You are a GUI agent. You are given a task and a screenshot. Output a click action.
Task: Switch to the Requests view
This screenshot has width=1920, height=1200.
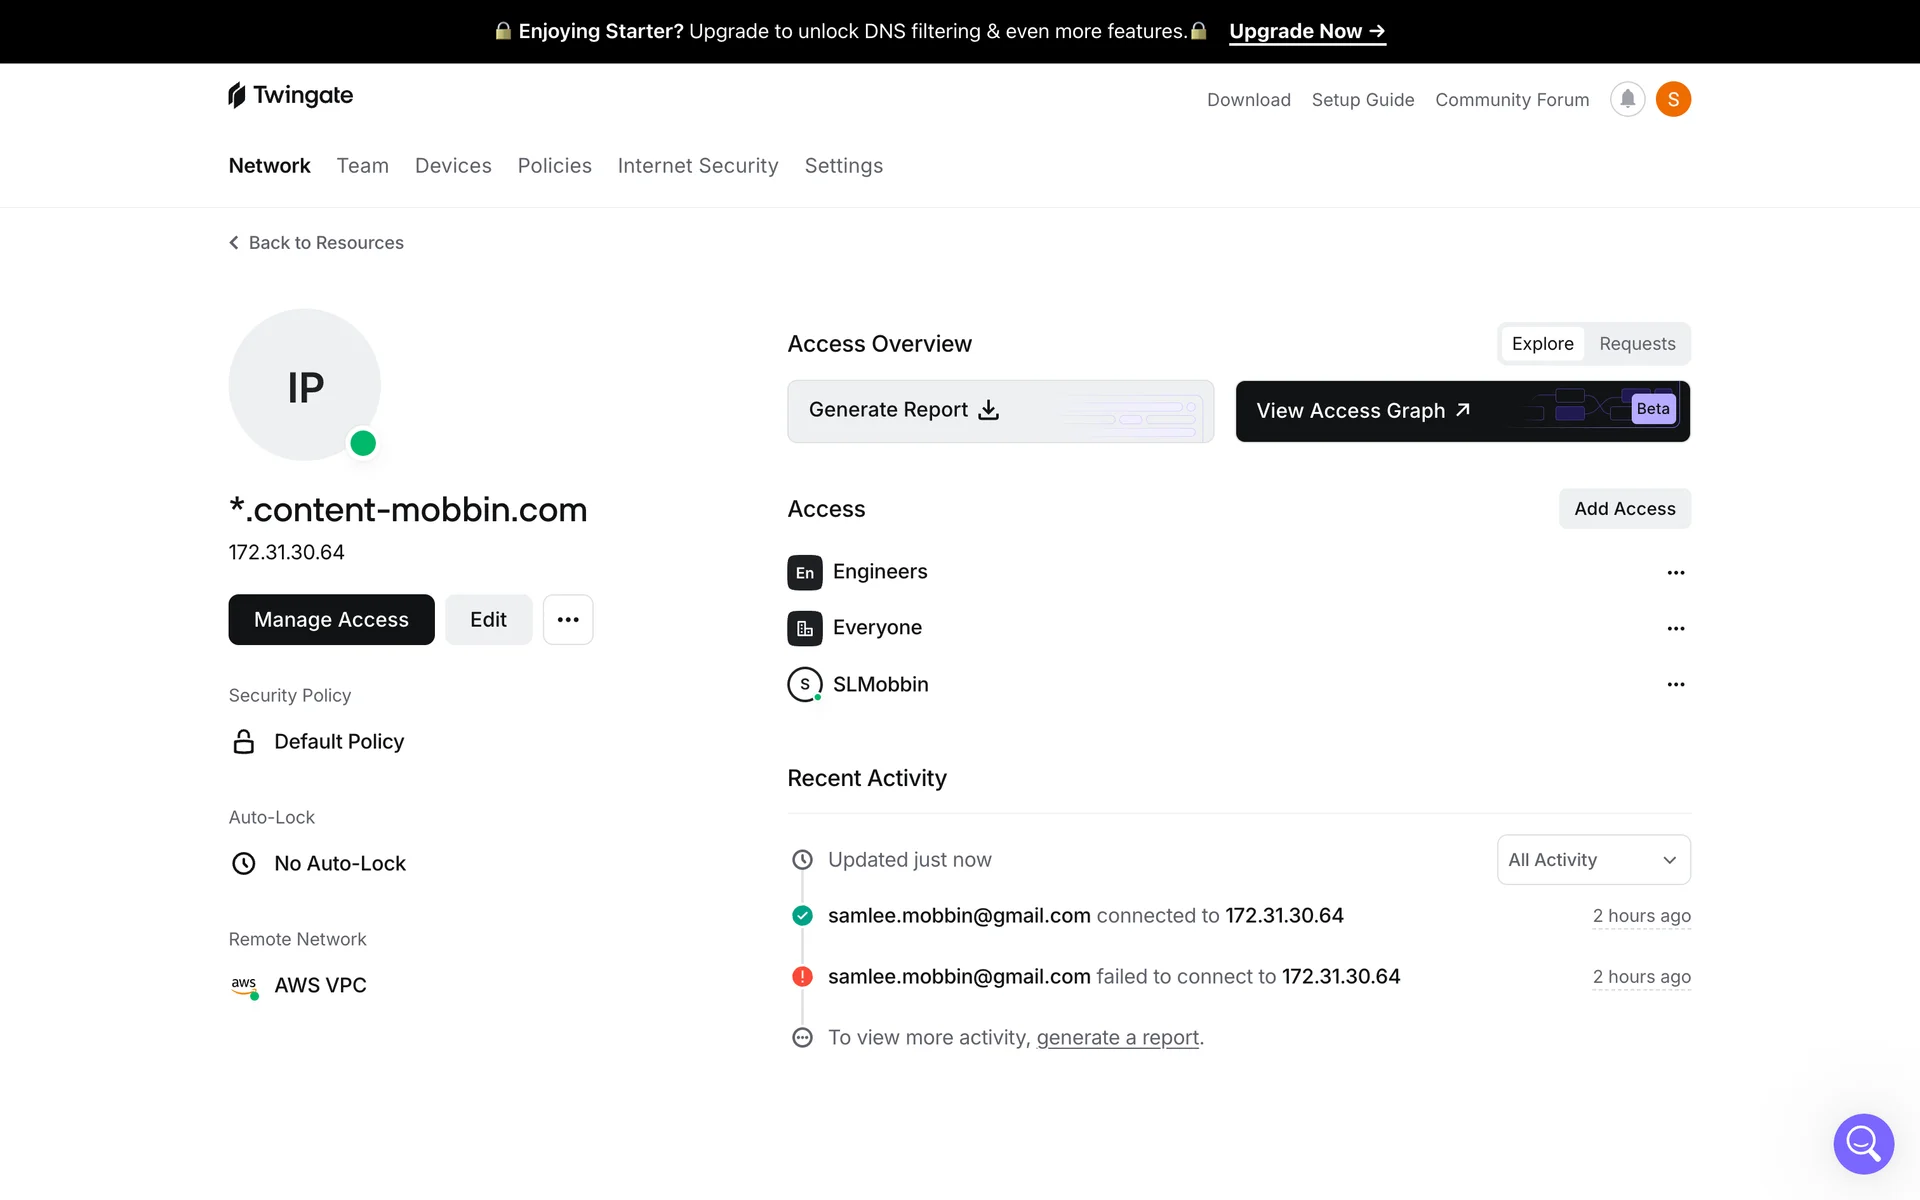click(1637, 344)
